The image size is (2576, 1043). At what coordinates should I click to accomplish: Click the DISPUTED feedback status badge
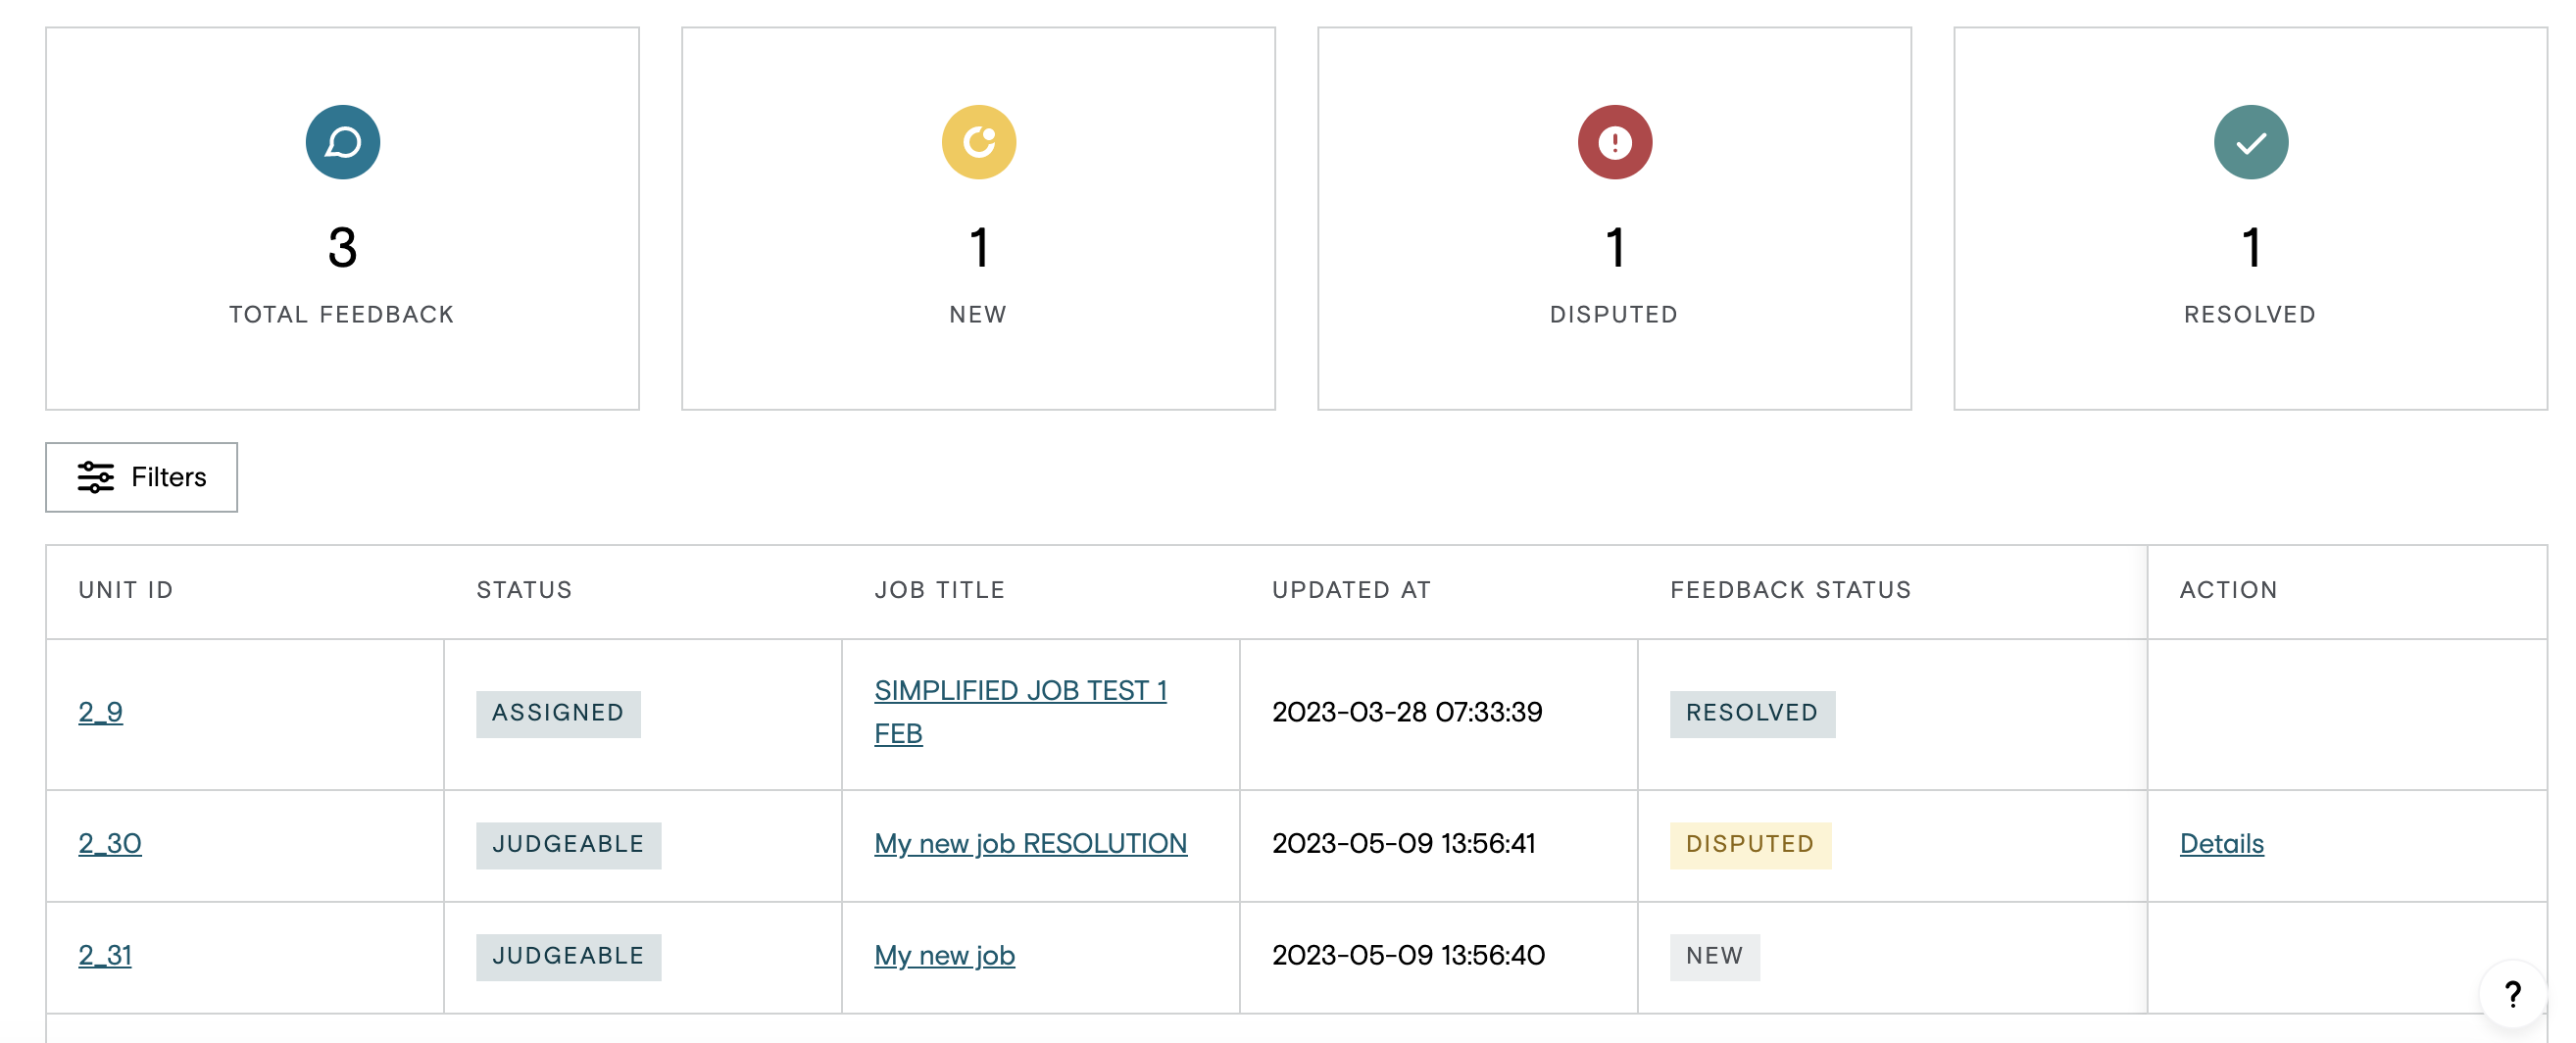[1750, 844]
